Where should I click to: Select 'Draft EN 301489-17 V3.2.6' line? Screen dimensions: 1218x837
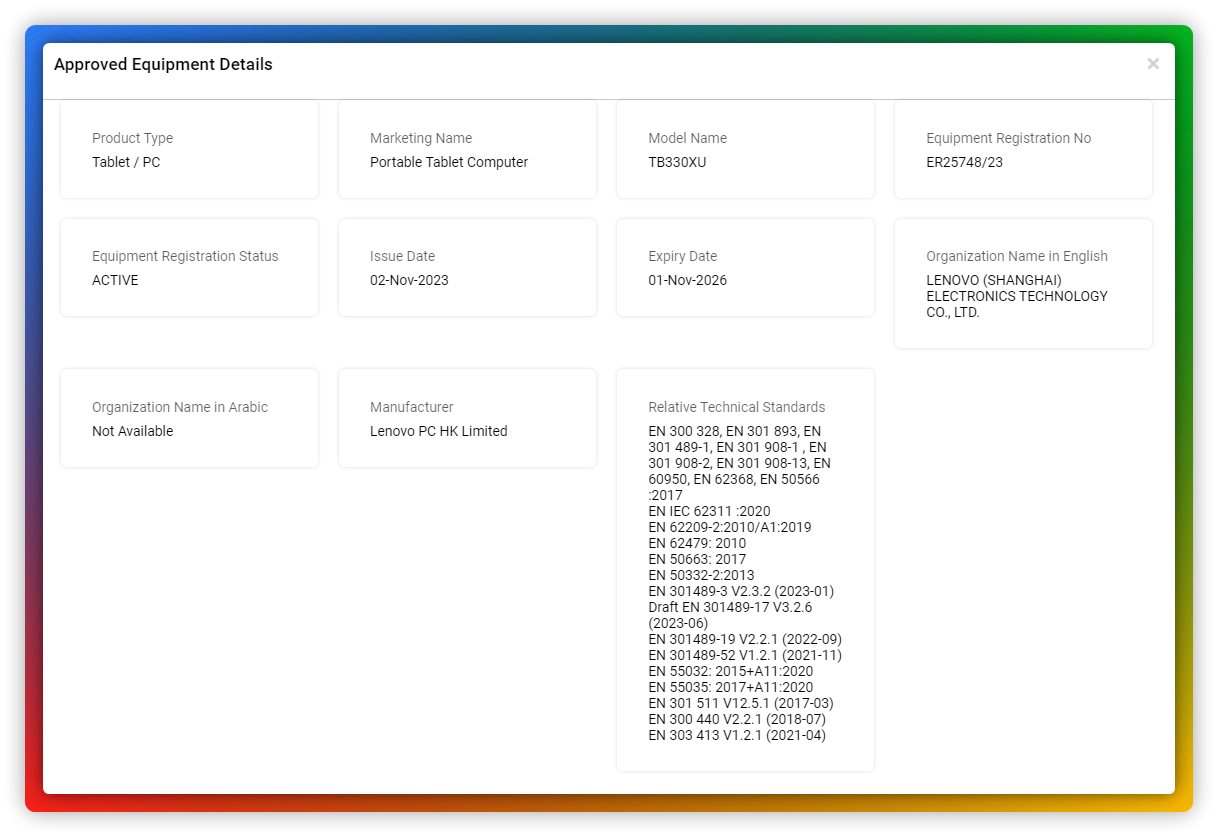click(x=730, y=607)
